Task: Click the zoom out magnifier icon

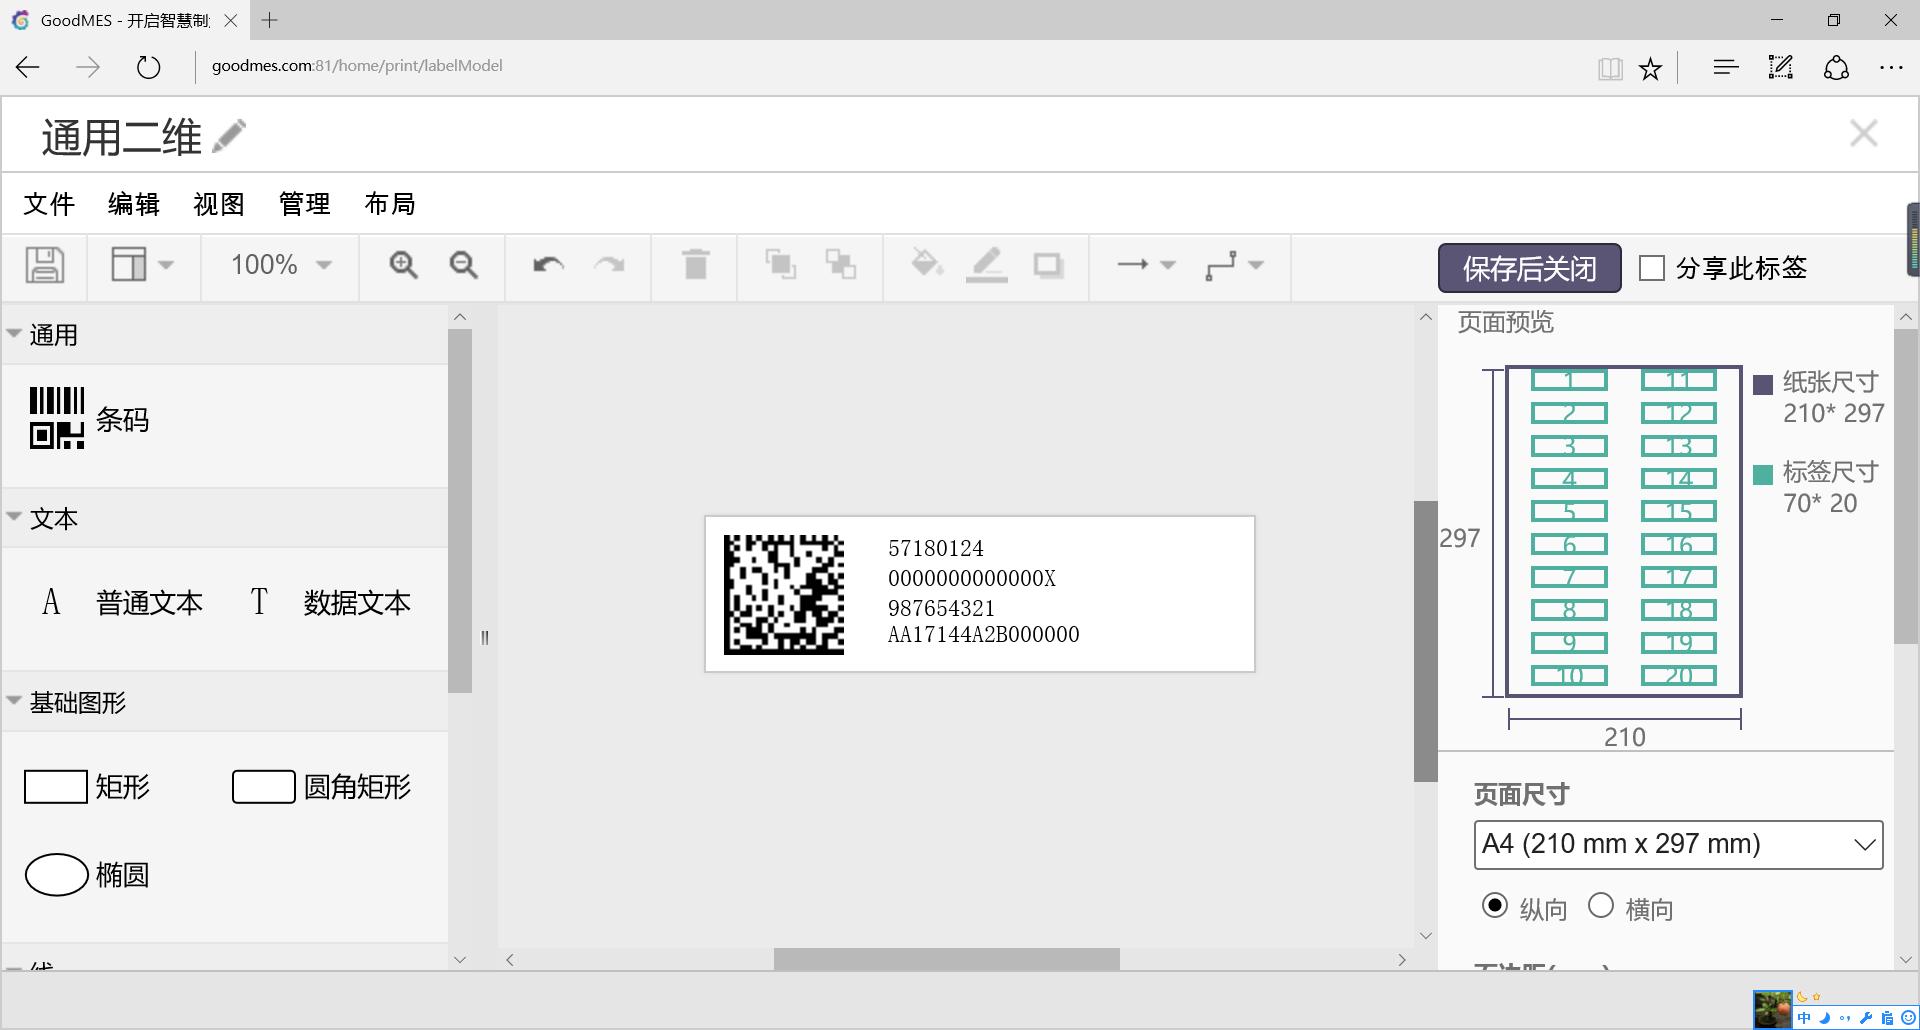Action: [463, 265]
